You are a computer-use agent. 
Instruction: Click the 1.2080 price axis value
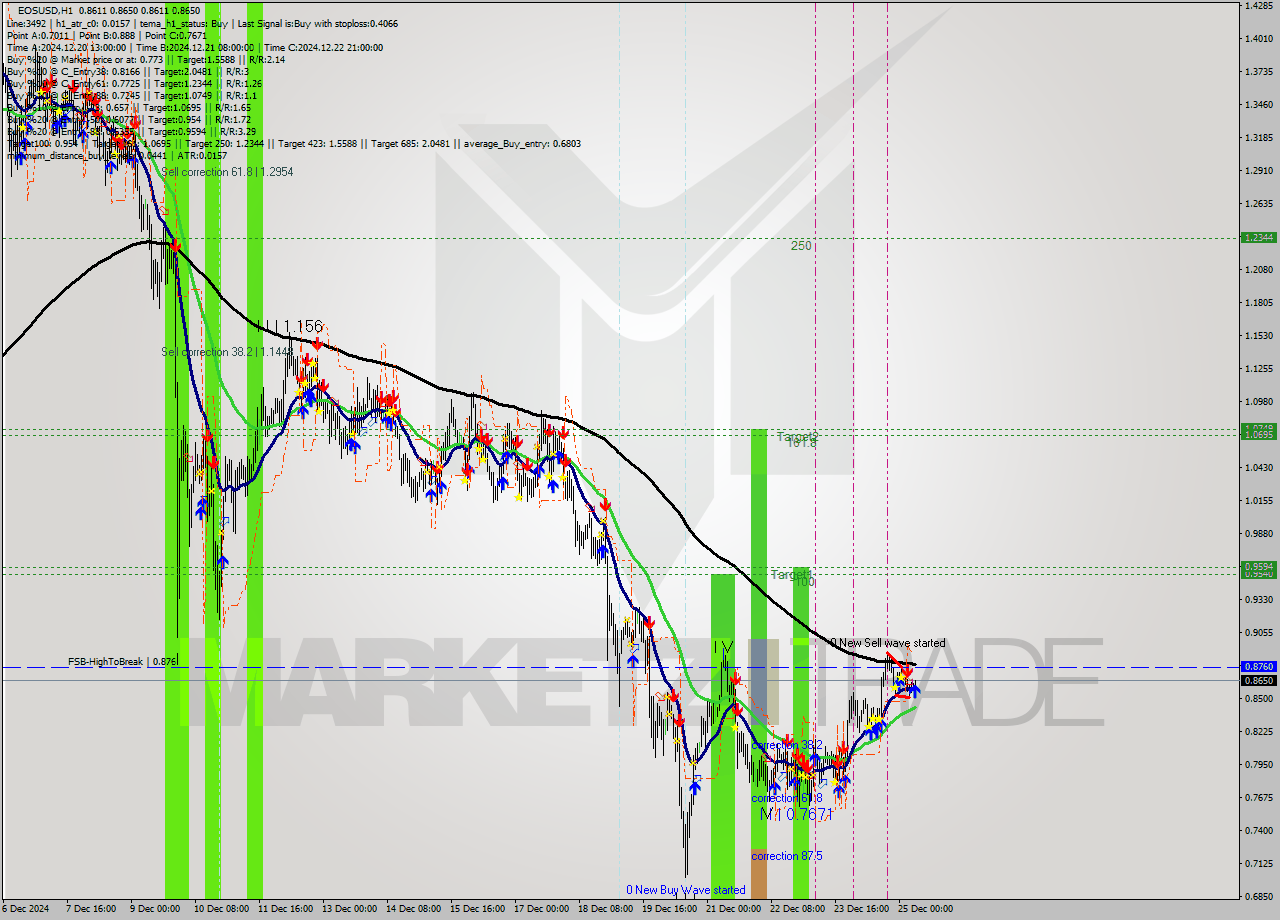(1258, 269)
